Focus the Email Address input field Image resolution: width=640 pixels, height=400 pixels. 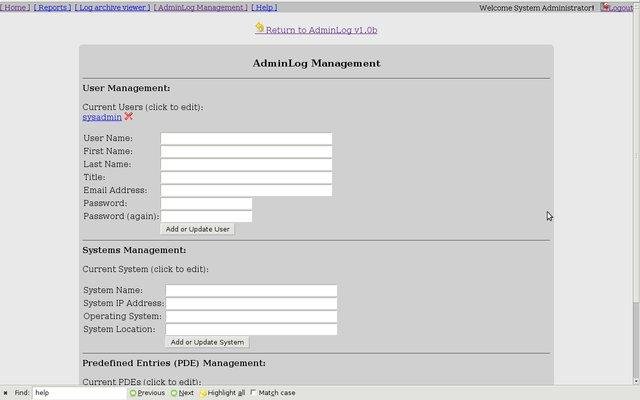(246, 190)
